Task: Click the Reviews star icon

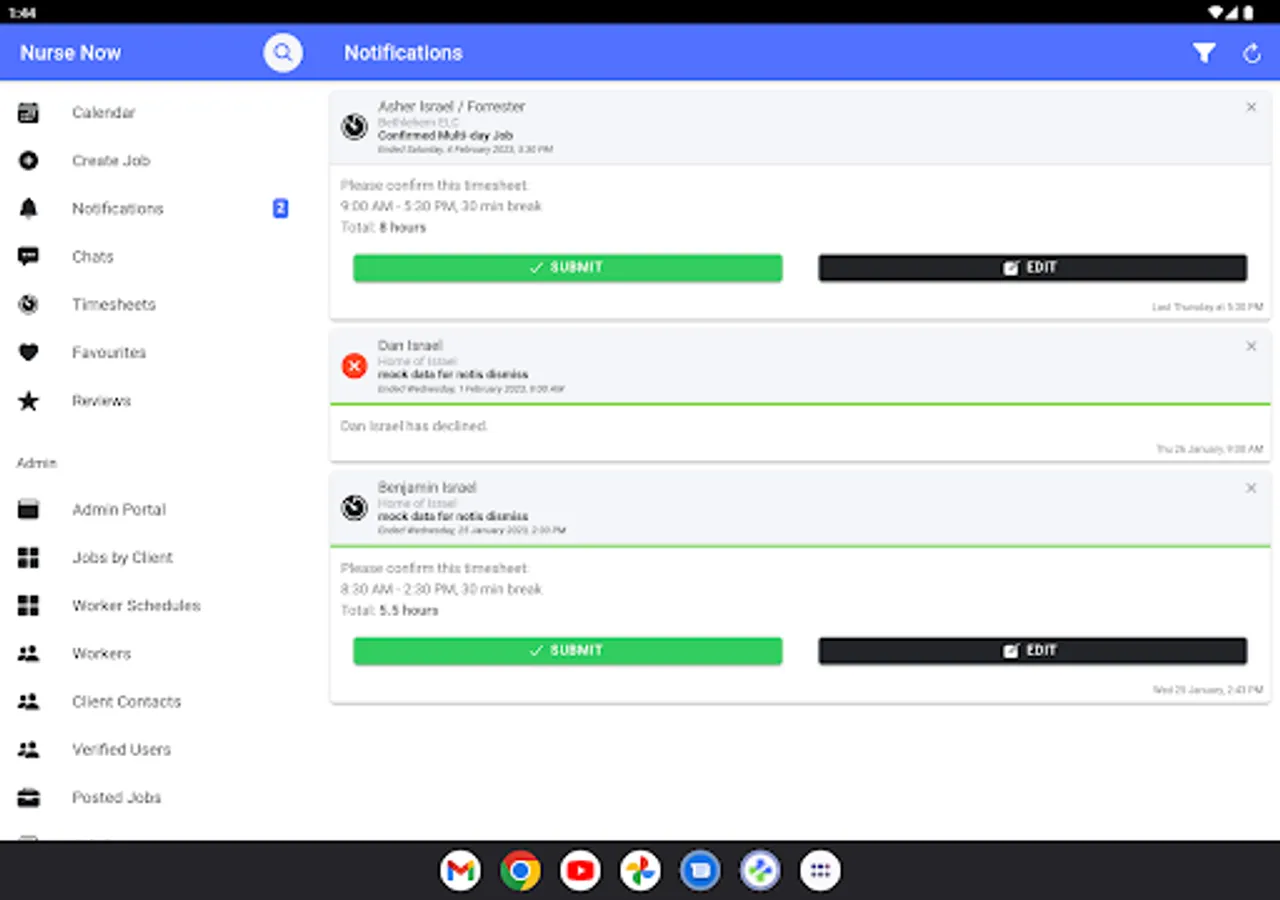Action: pos(28,401)
